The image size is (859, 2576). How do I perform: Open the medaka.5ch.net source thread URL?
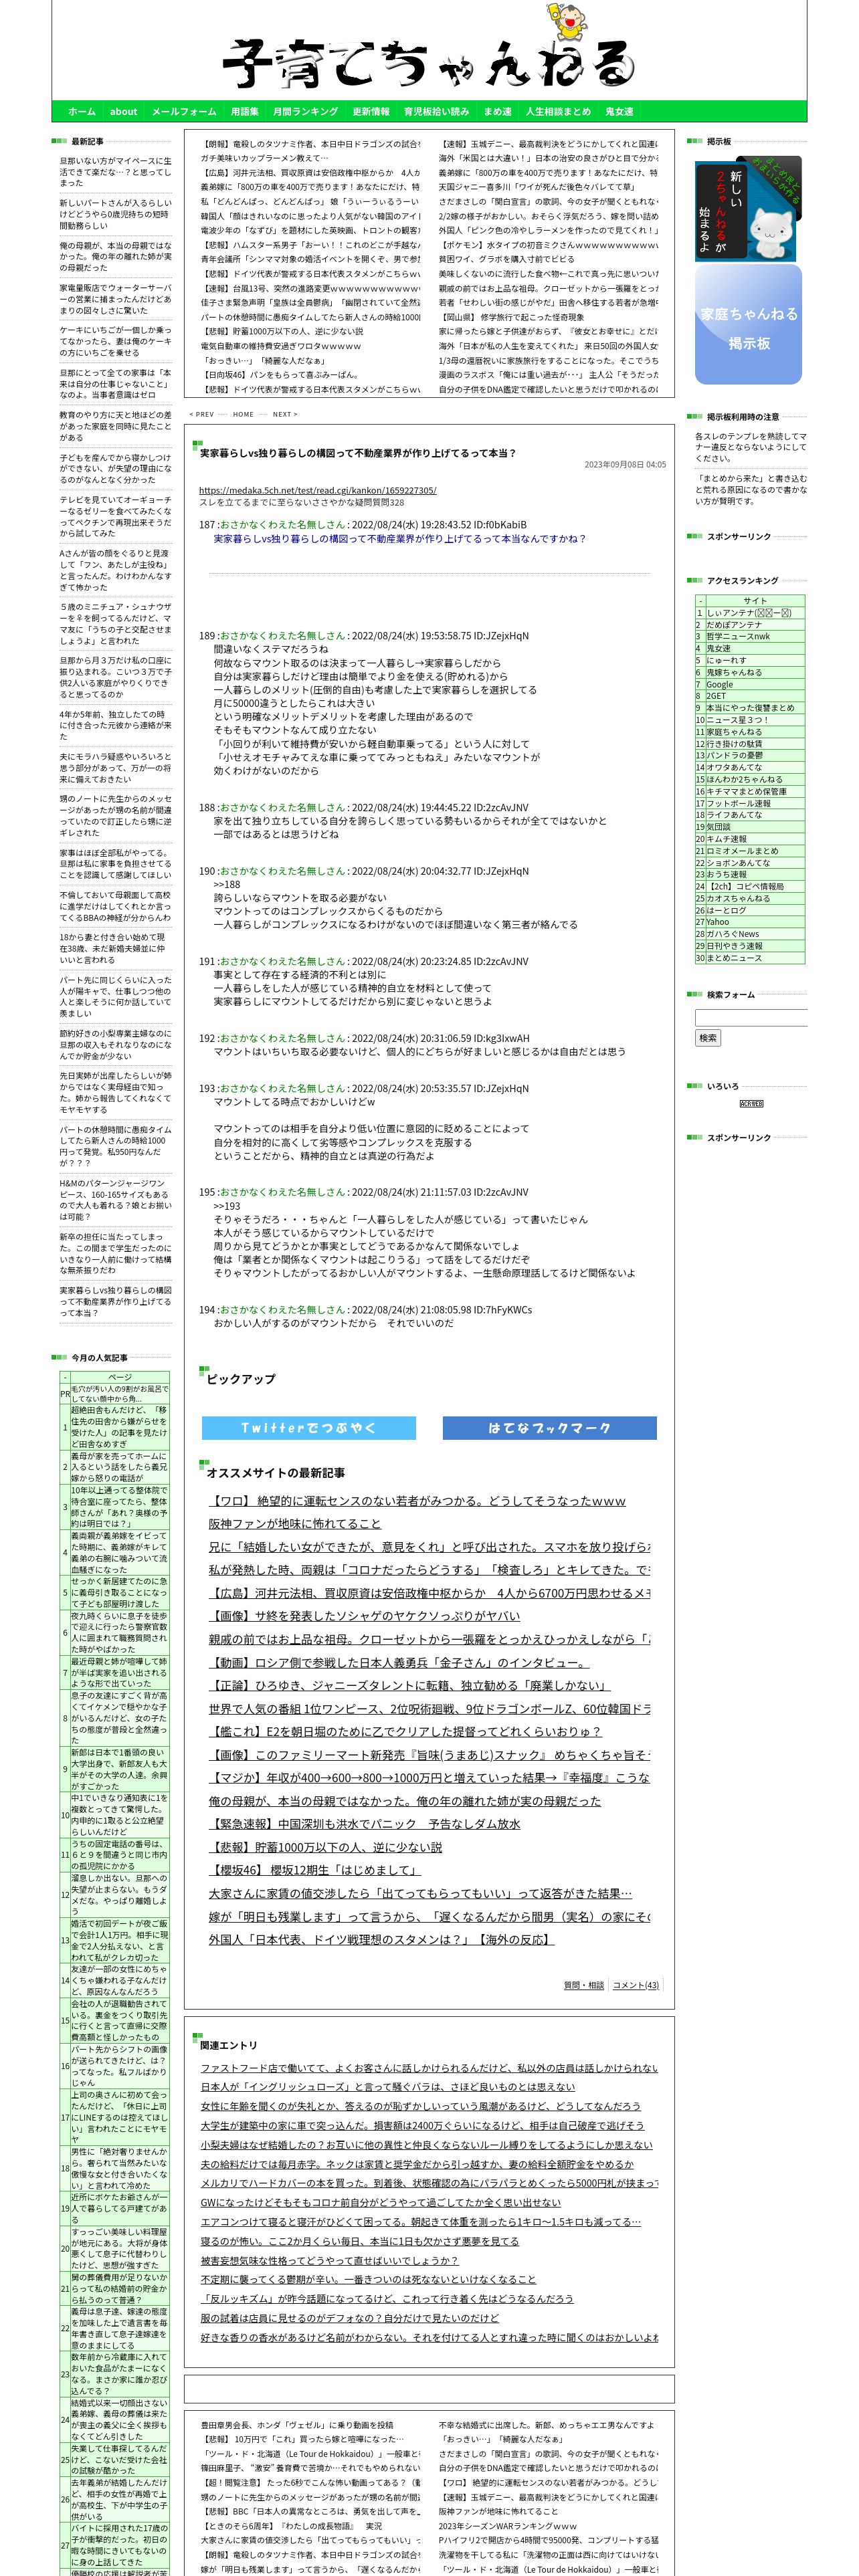click(317, 490)
